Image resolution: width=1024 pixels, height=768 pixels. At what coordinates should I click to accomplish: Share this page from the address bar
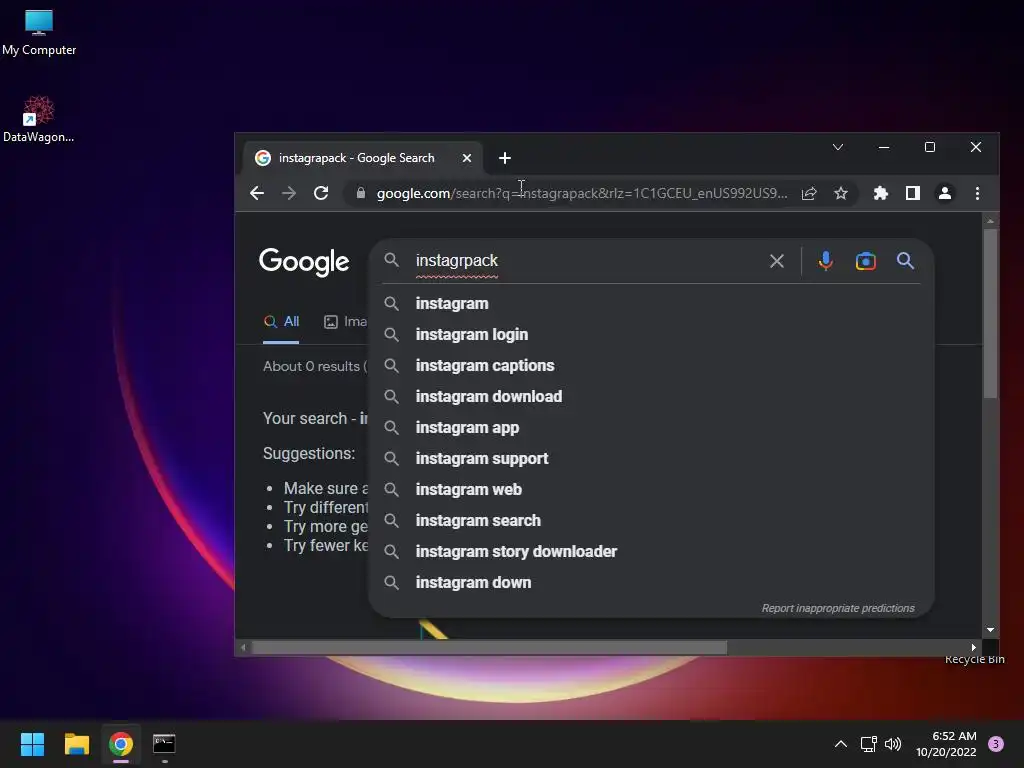click(x=809, y=193)
